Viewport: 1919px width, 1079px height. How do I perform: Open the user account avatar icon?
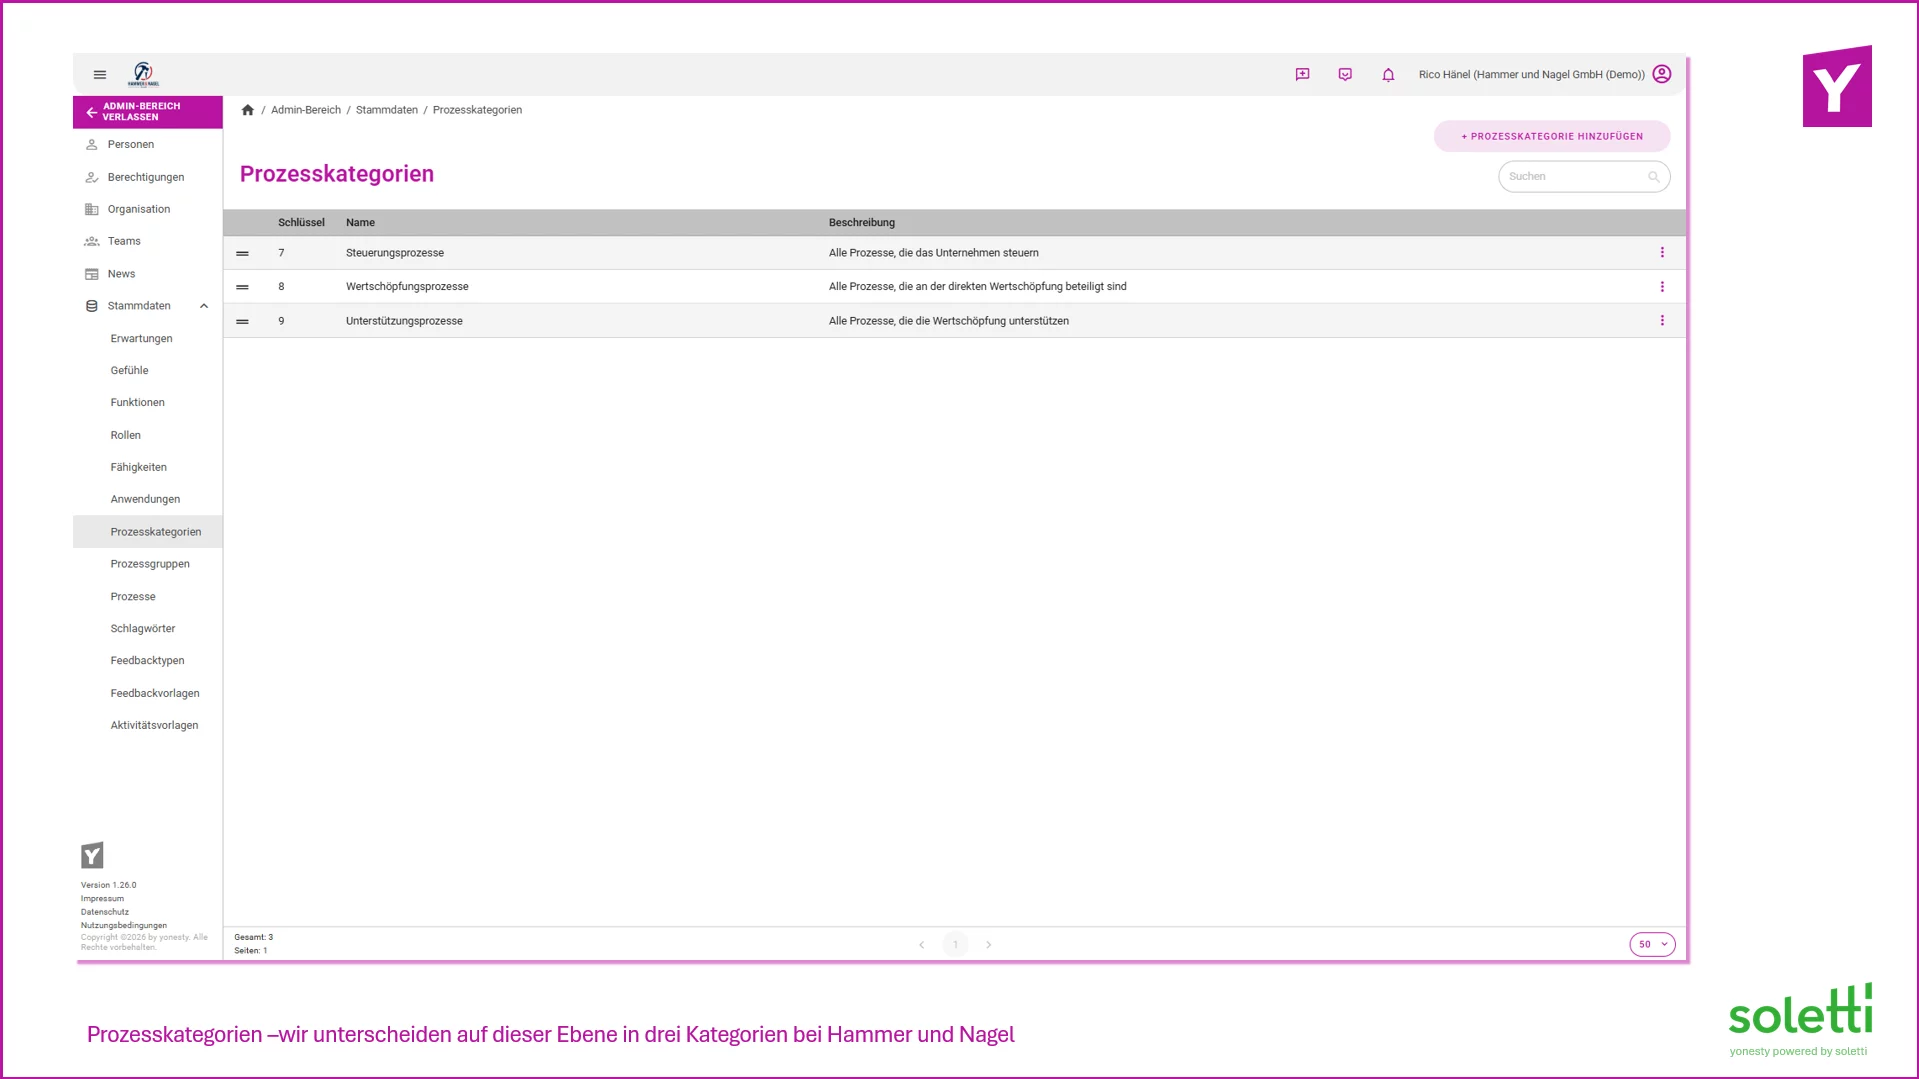(x=1662, y=74)
